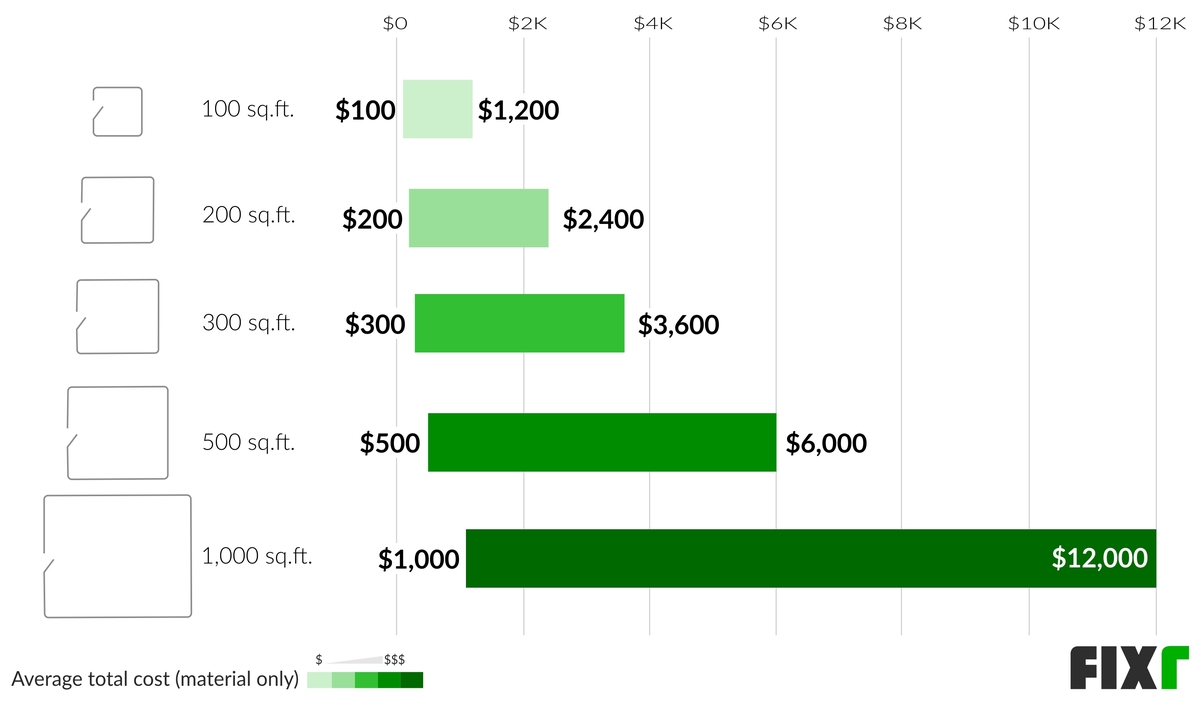Image resolution: width=1200 pixels, height=701 pixels.
Task: Click the Fixr logo
Action: click(x=1129, y=668)
